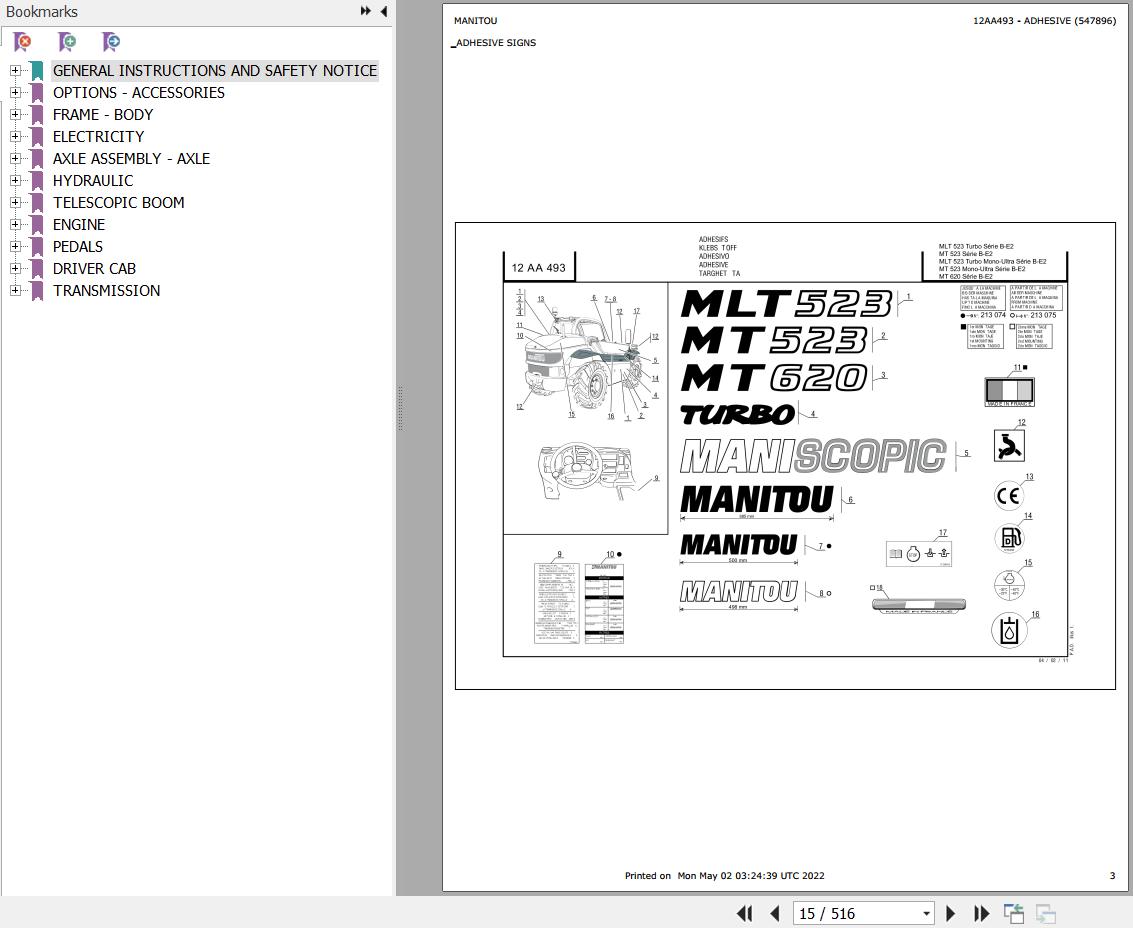Expand the PEDALS node

(x=15, y=246)
